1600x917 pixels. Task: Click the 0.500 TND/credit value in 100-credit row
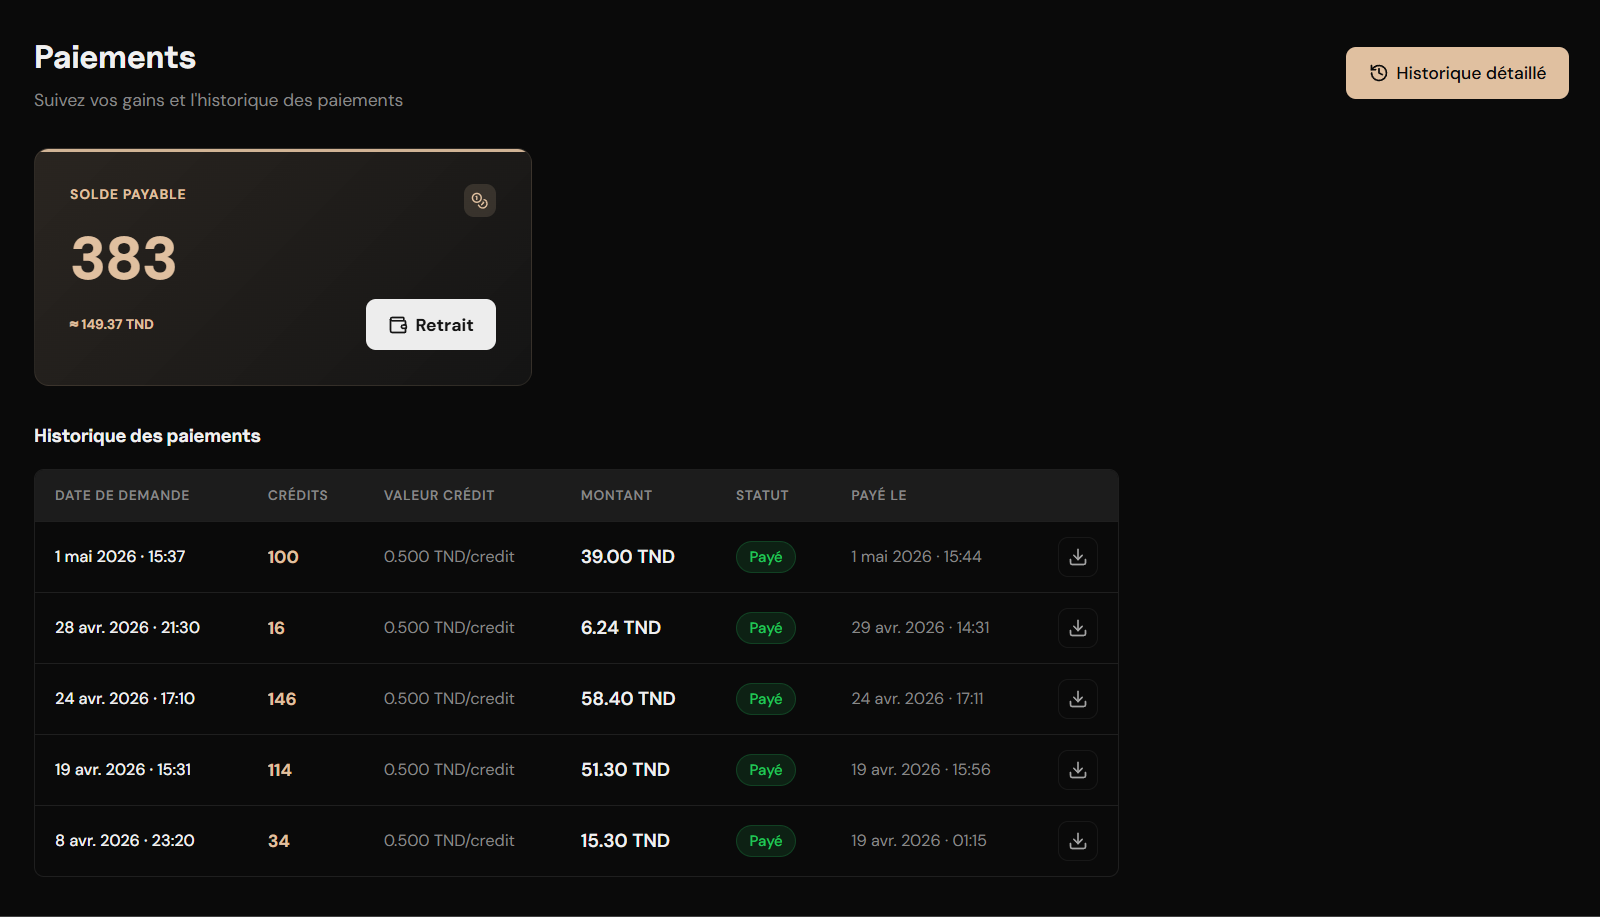tap(449, 557)
